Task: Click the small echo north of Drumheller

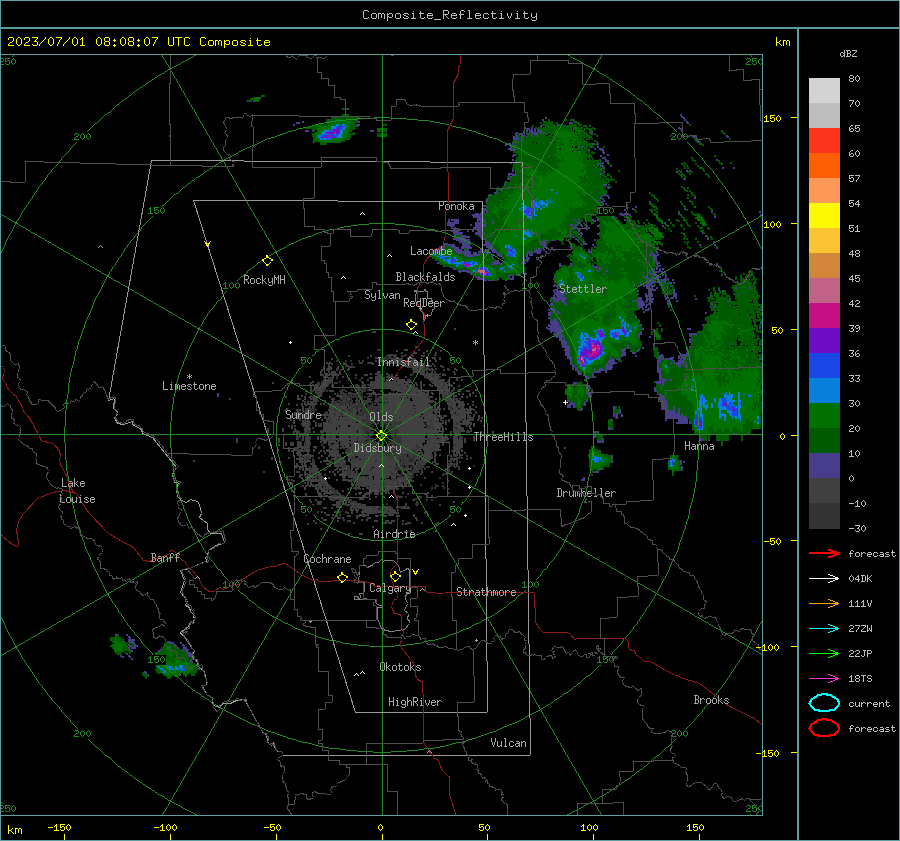Action: [599, 459]
